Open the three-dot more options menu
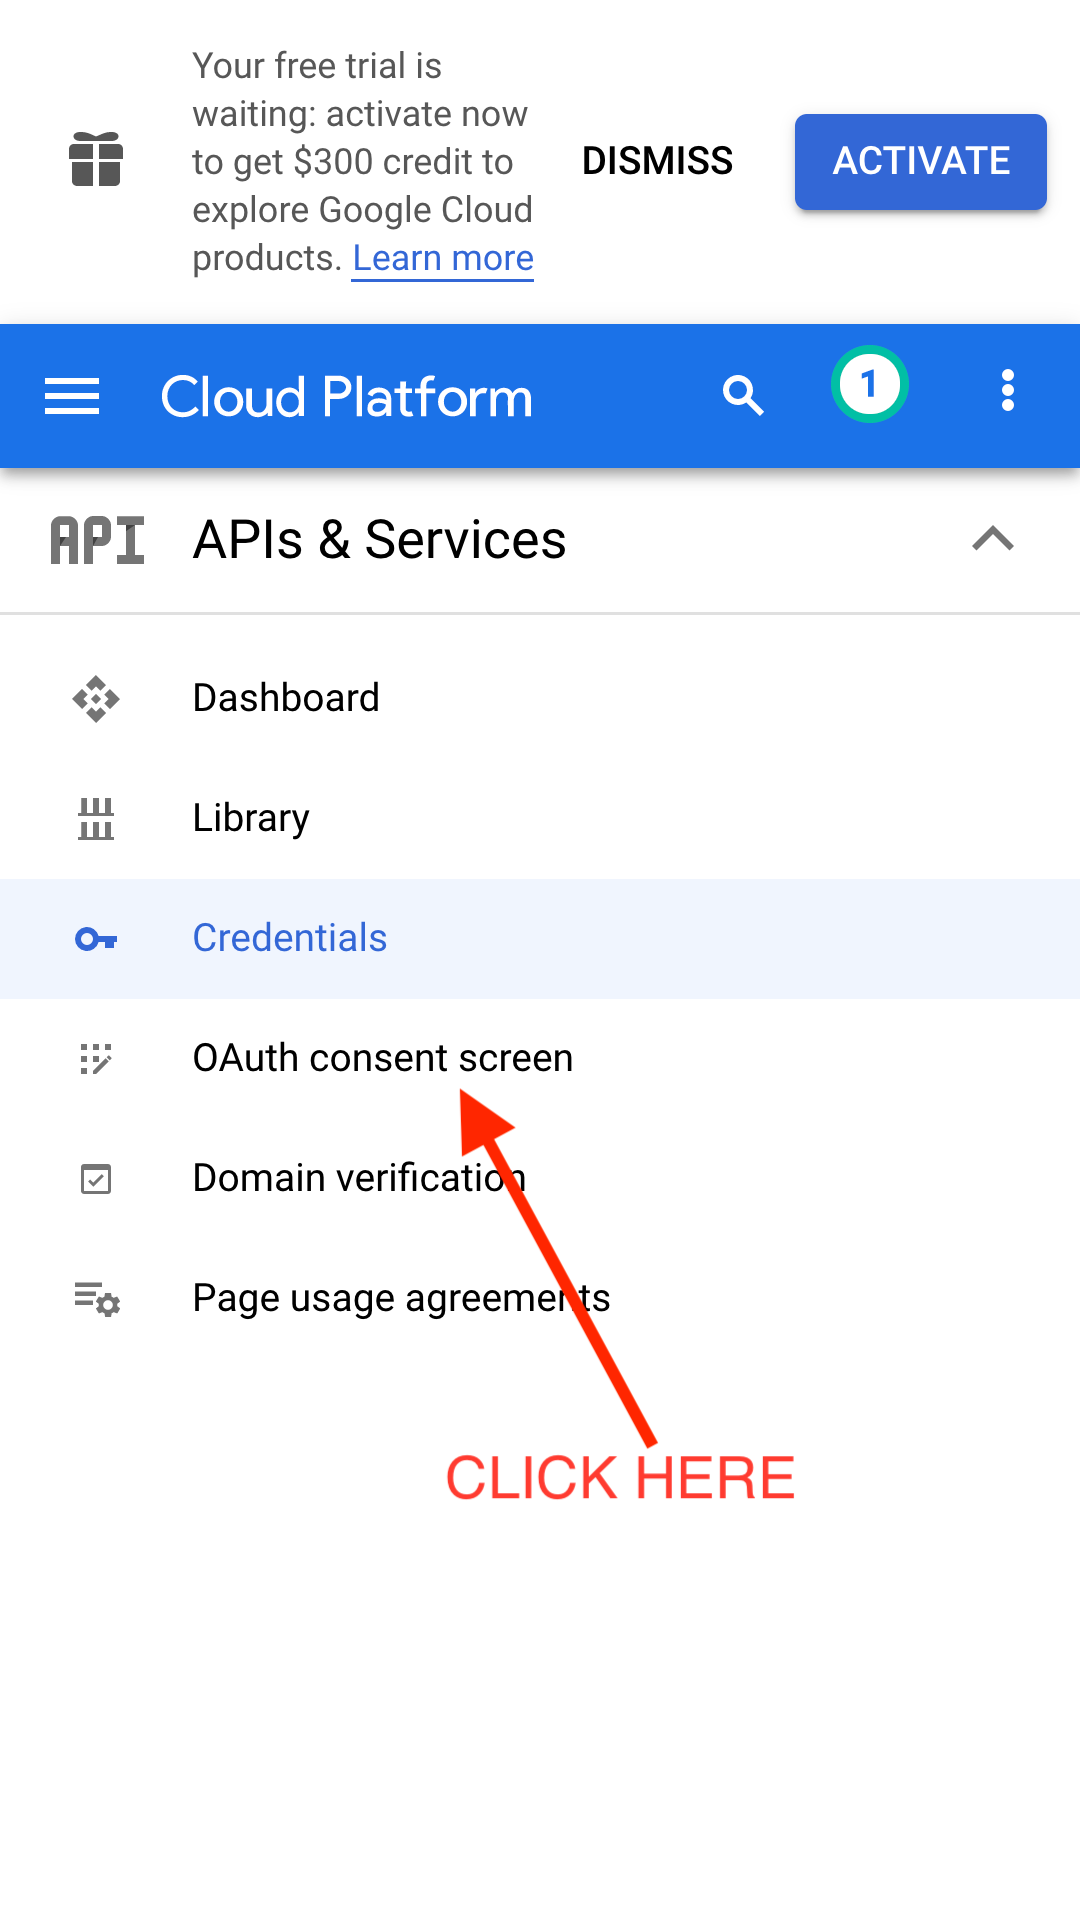 (1008, 390)
